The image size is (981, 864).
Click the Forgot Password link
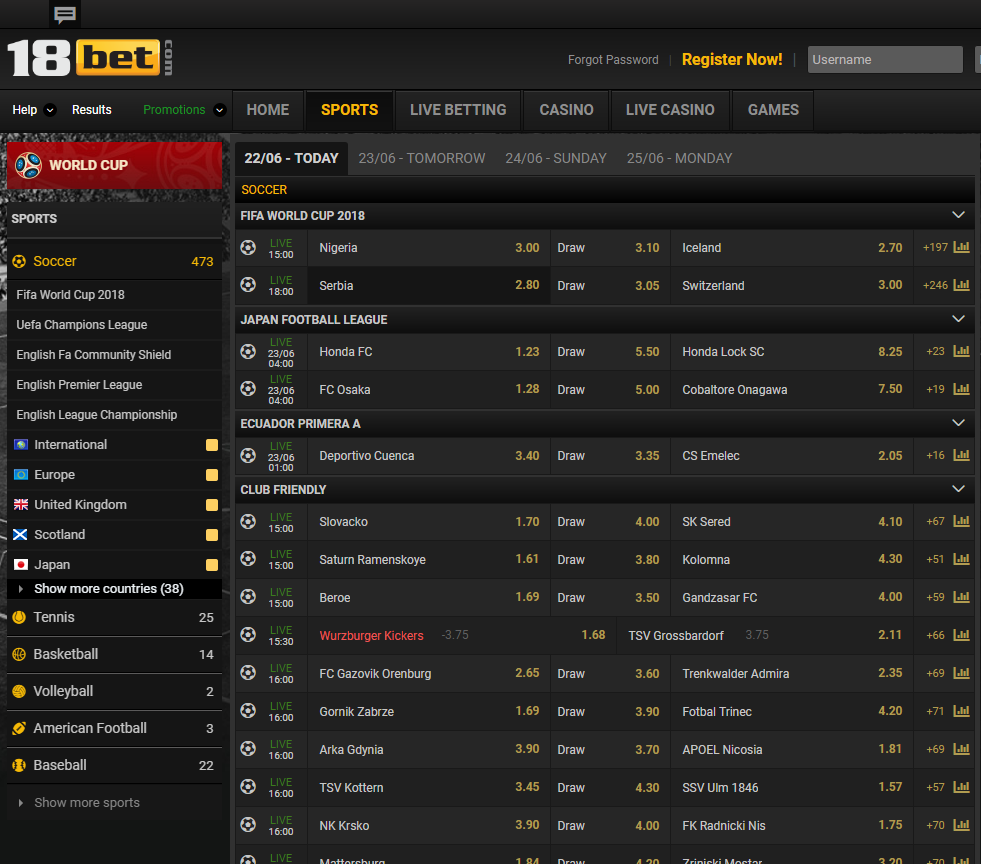coord(613,59)
